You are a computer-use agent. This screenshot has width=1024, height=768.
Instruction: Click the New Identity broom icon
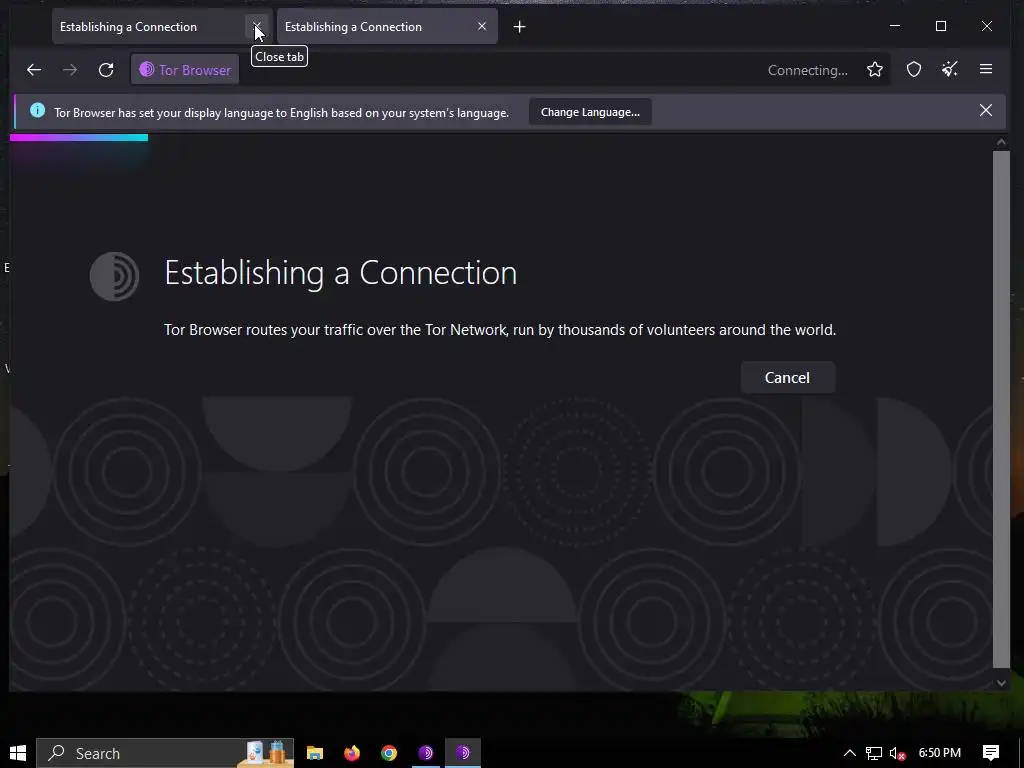pyautogui.click(x=950, y=69)
